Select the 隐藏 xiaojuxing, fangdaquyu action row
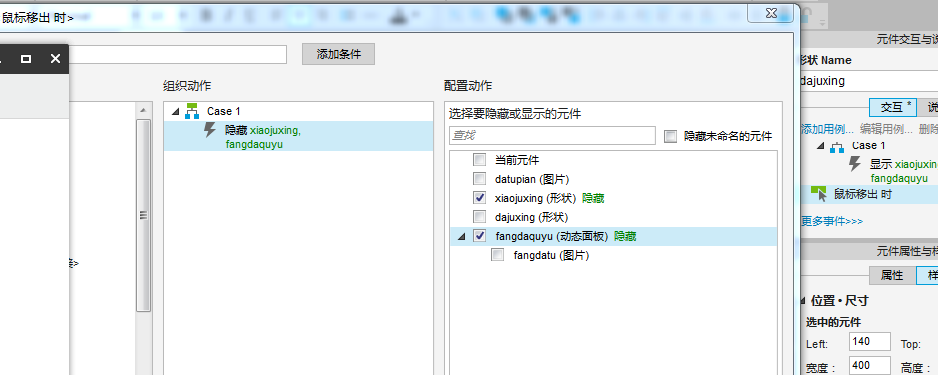Screen dimensions: 938x375 298,136
